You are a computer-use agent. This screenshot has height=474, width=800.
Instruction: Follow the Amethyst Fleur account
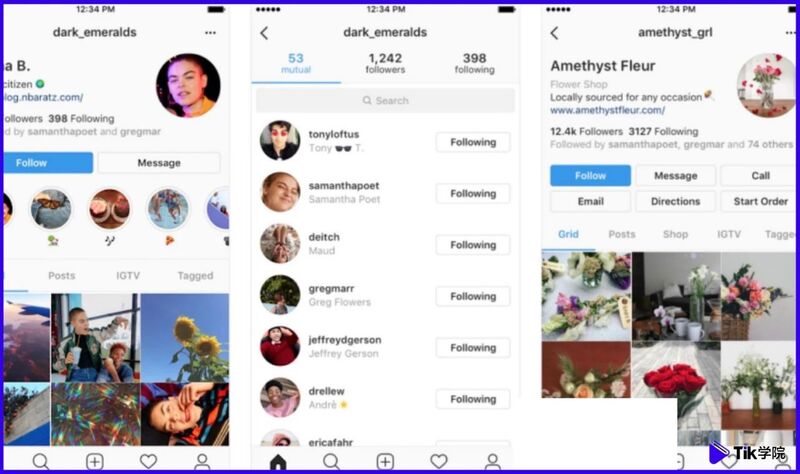click(590, 176)
